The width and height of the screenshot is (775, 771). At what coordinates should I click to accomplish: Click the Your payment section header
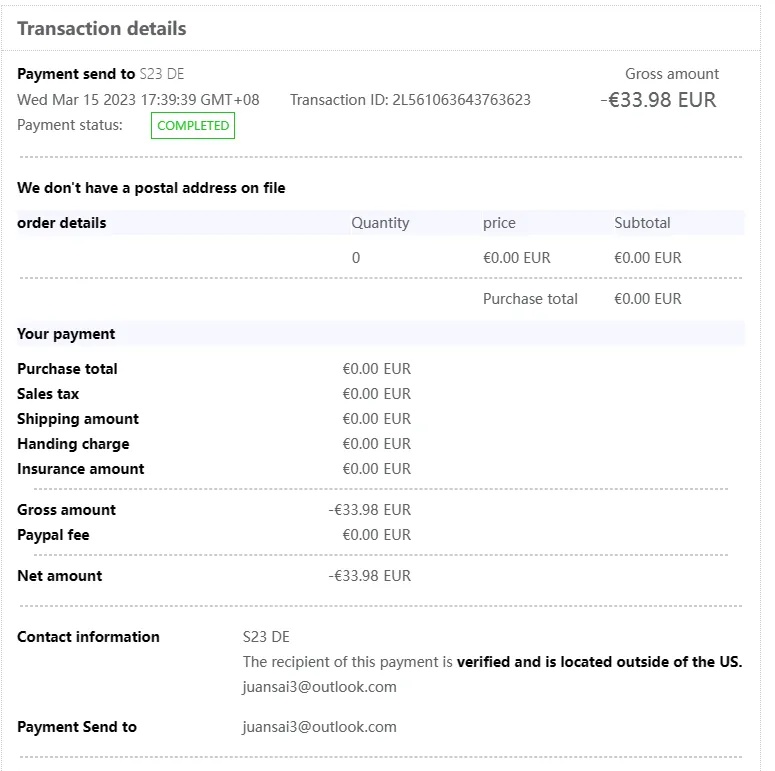66,334
